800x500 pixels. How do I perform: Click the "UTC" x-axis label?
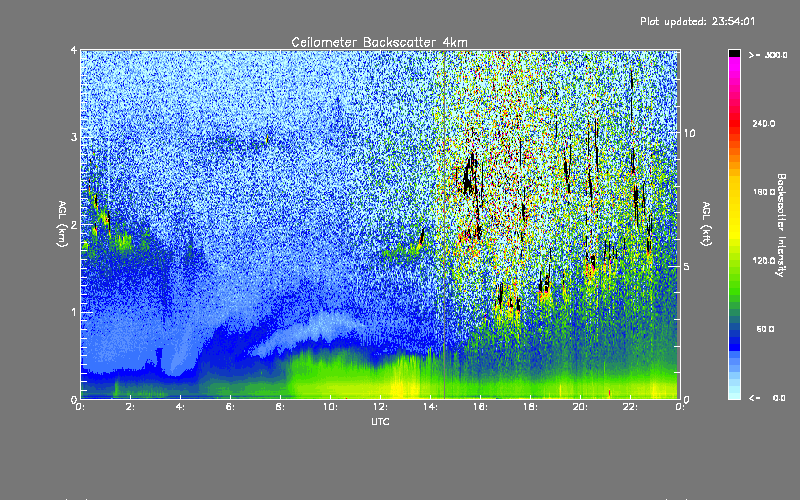tap(380, 421)
